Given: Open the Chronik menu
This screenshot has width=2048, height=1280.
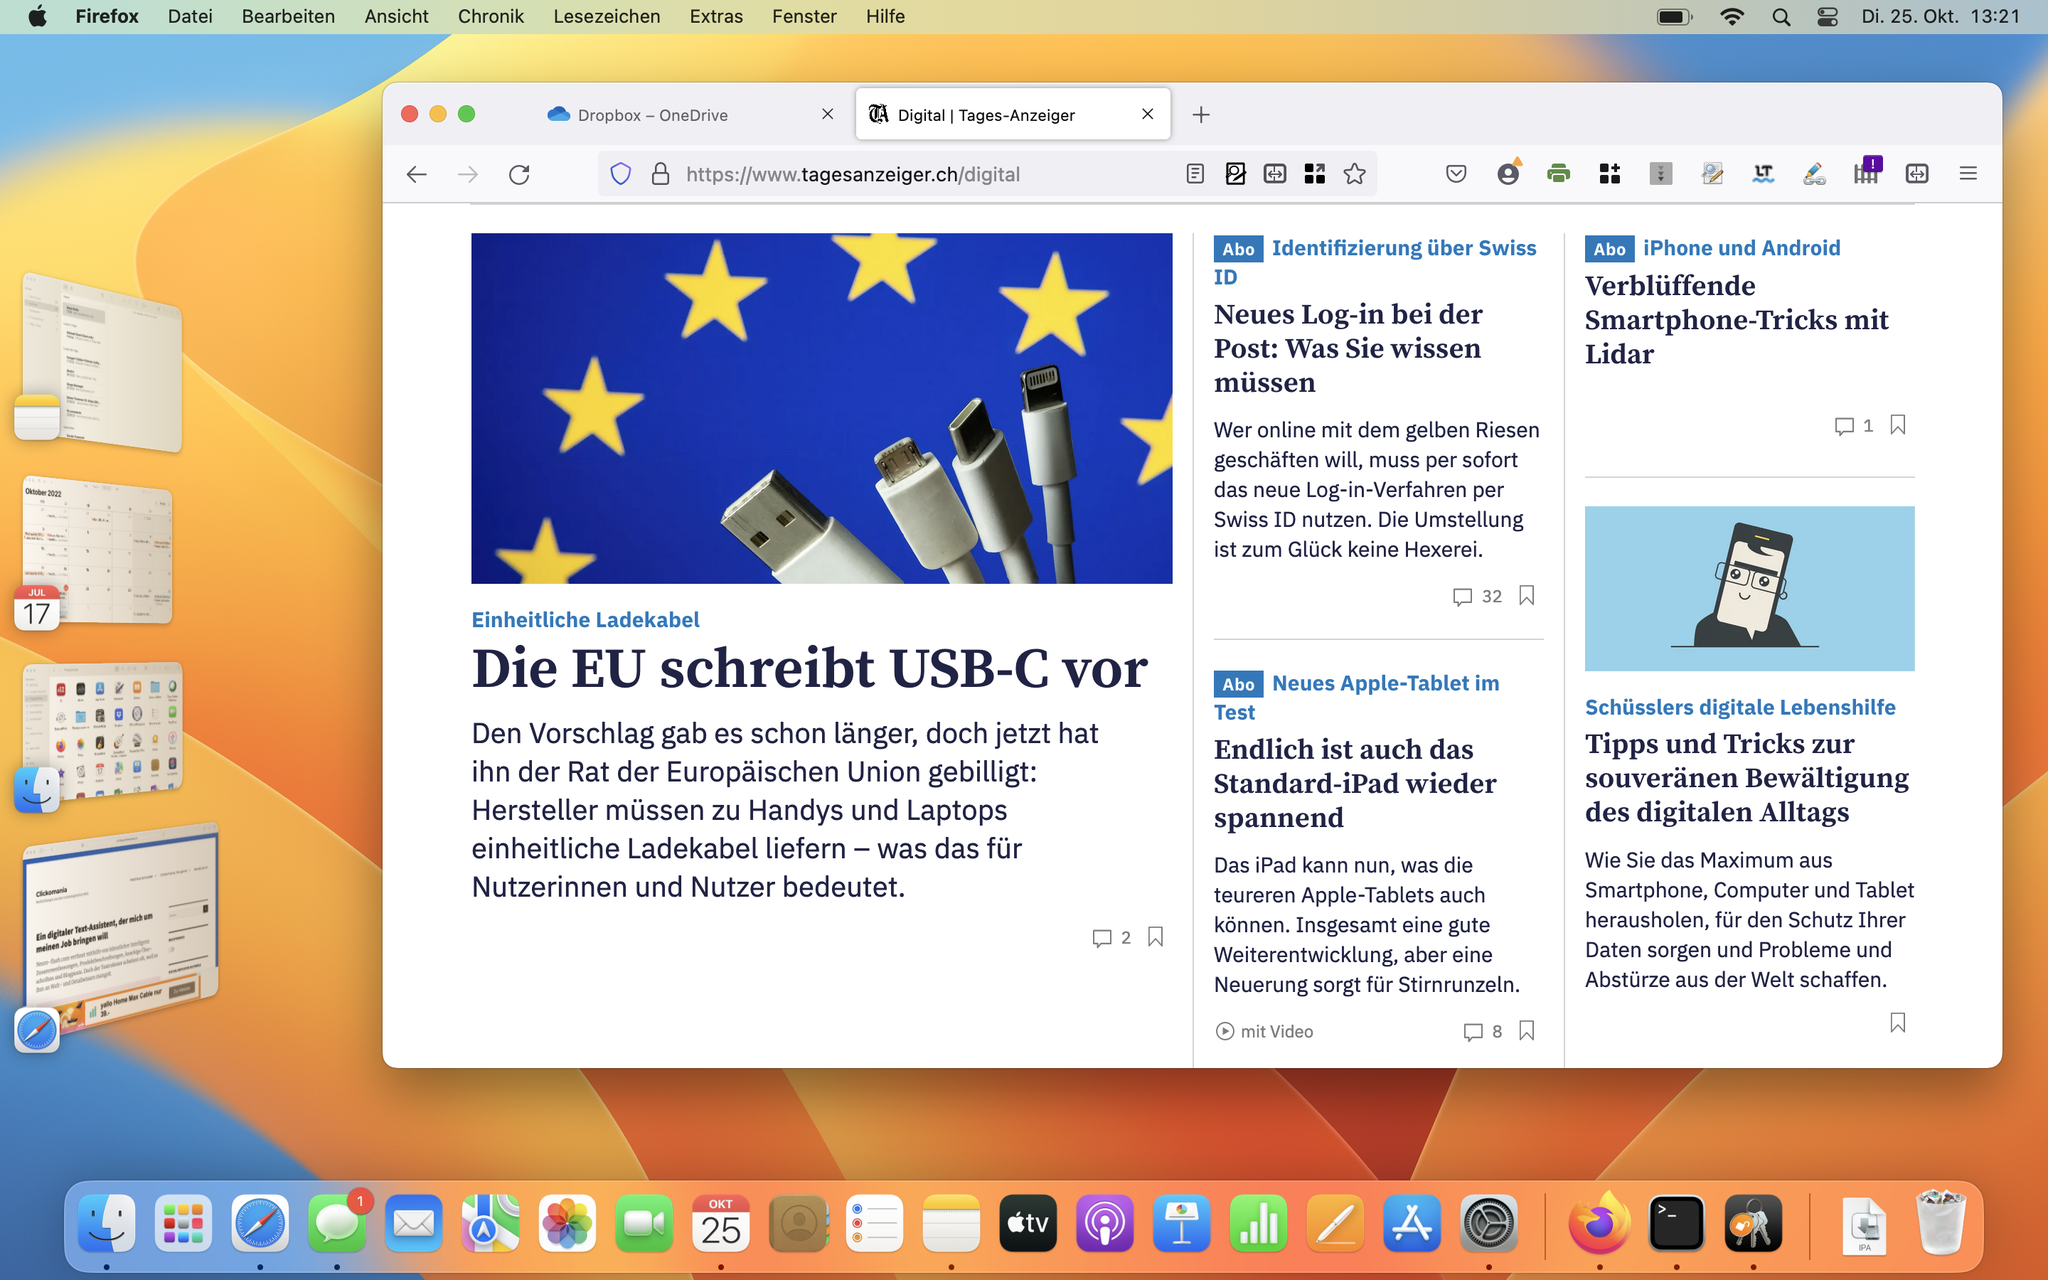Looking at the screenshot, I should click(x=490, y=16).
